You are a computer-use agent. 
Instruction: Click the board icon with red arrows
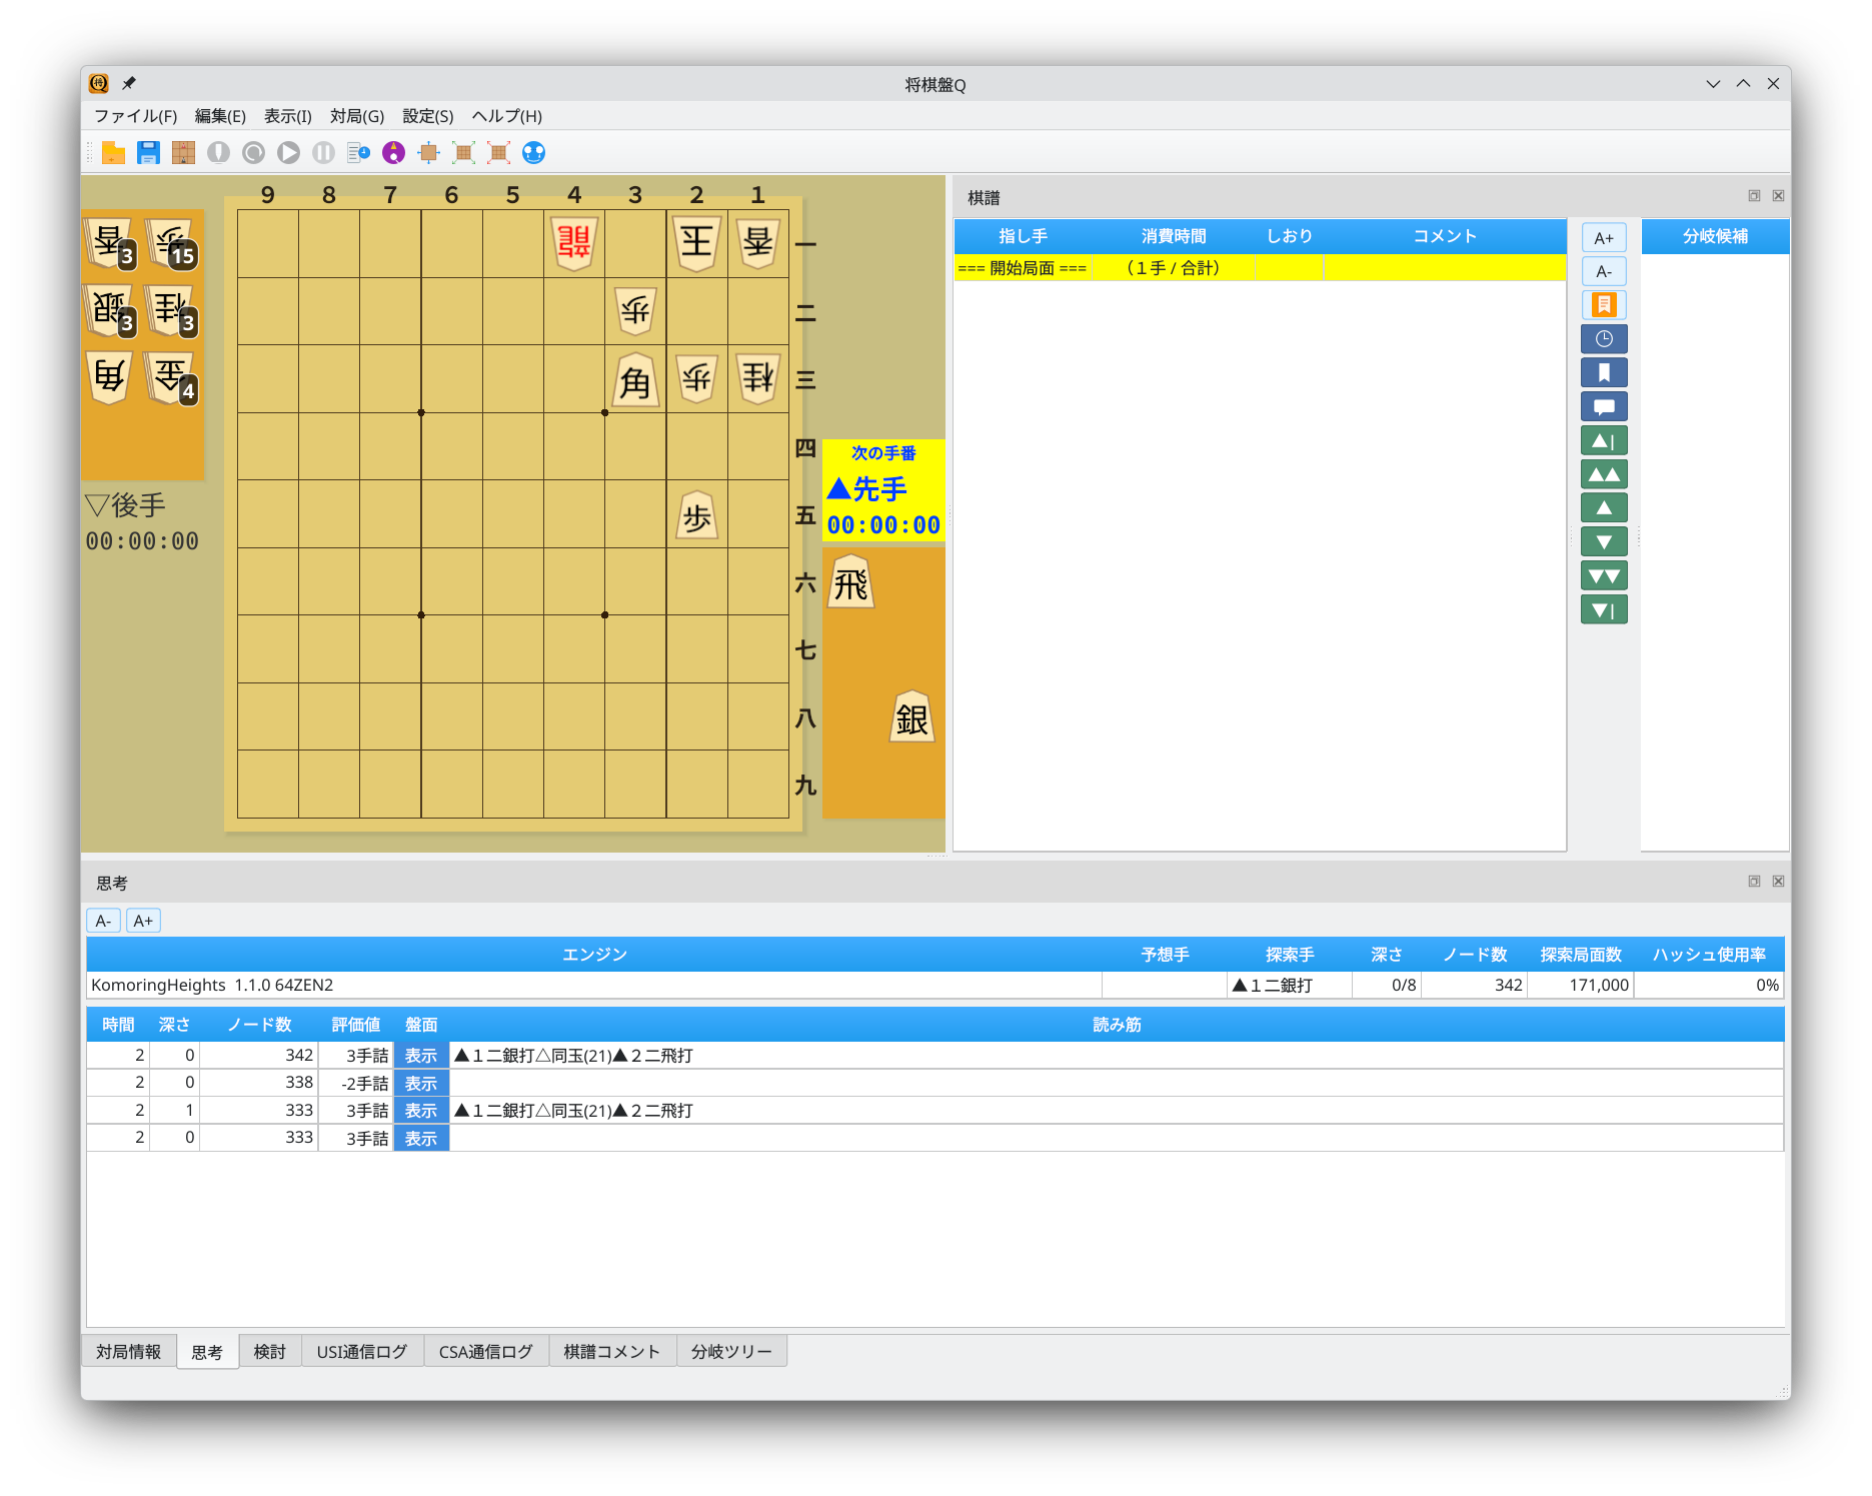[498, 152]
